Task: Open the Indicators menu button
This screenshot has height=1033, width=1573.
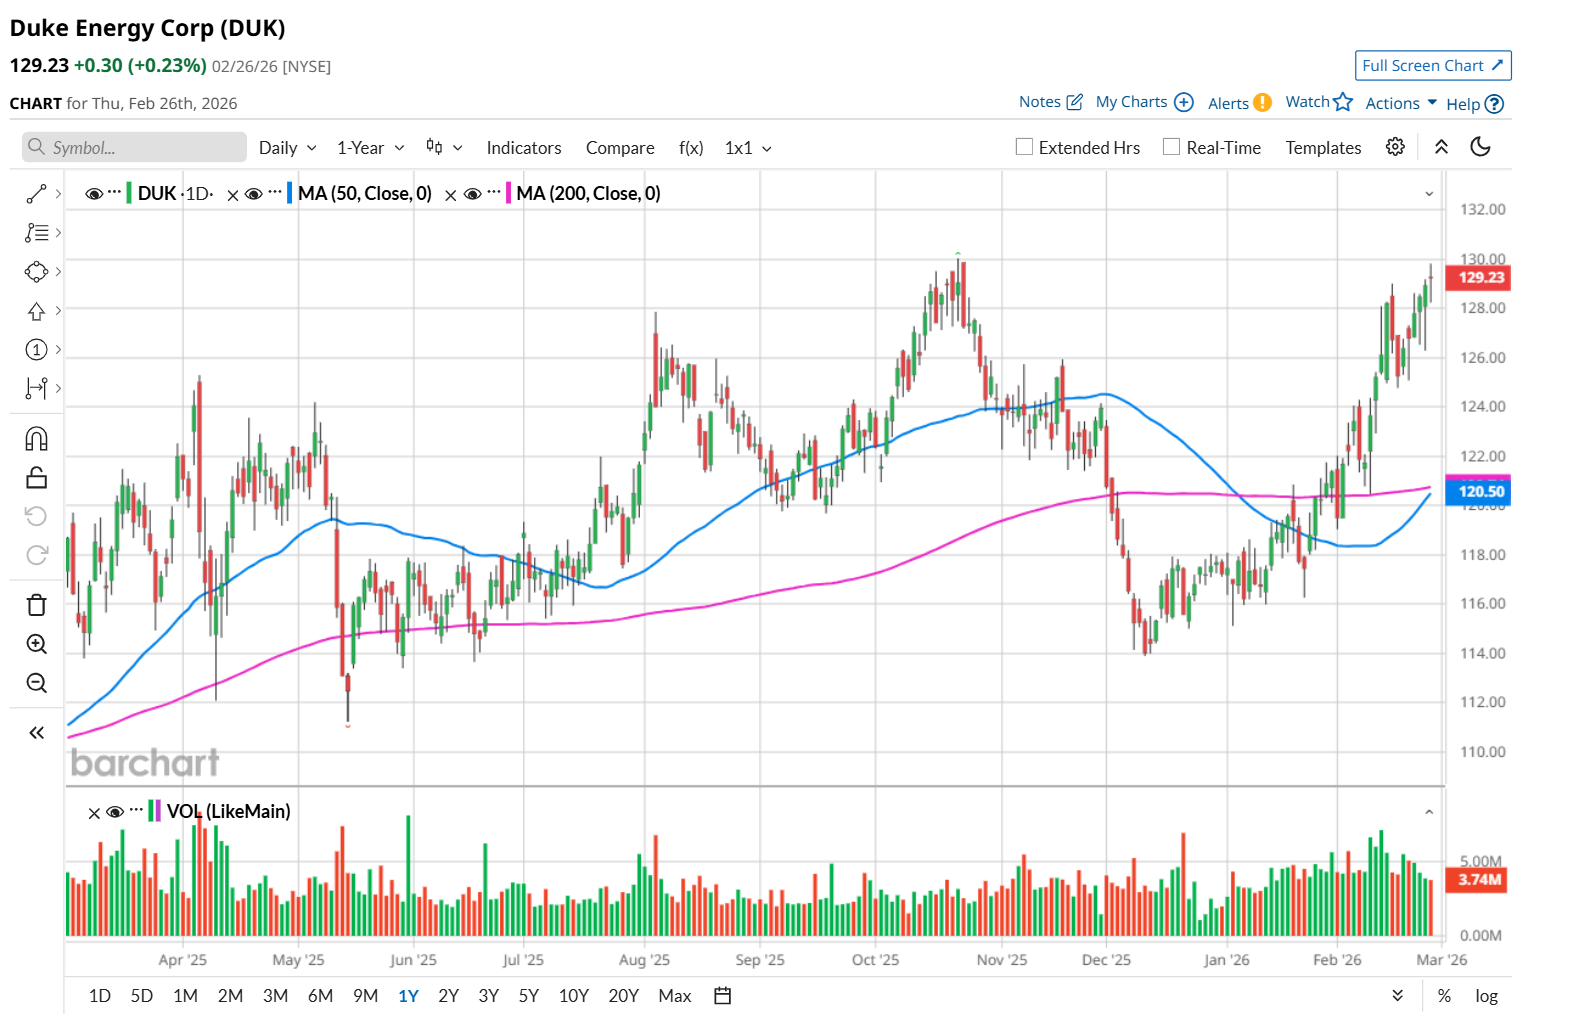Action: (x=524, y=148)
